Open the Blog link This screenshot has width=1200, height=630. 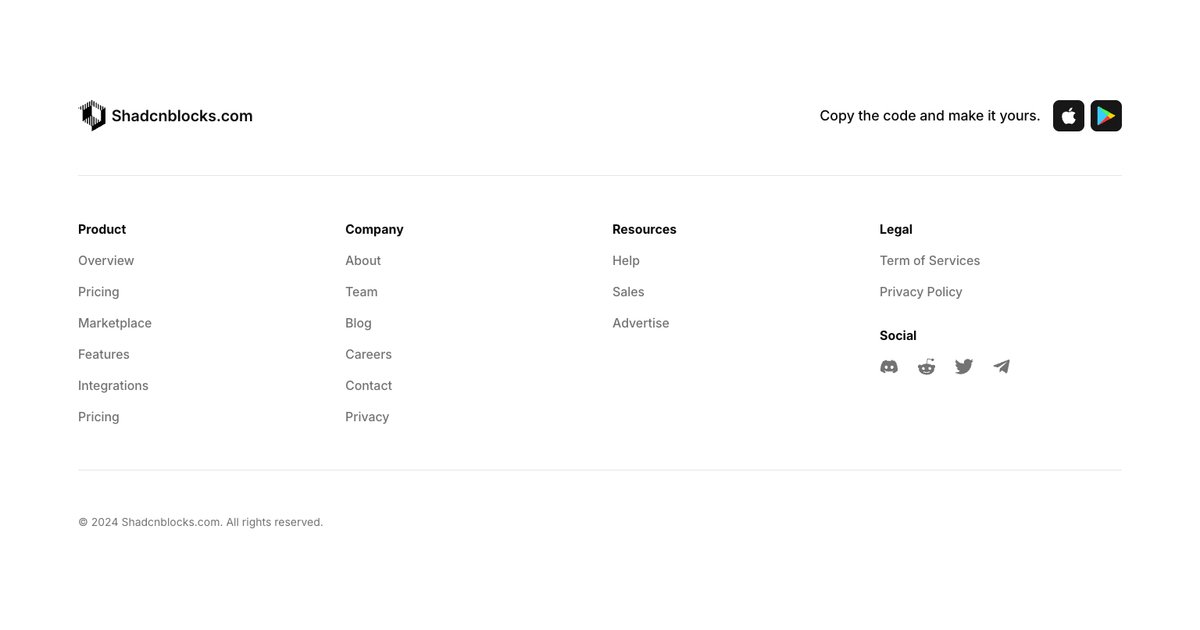pos(359,323)
